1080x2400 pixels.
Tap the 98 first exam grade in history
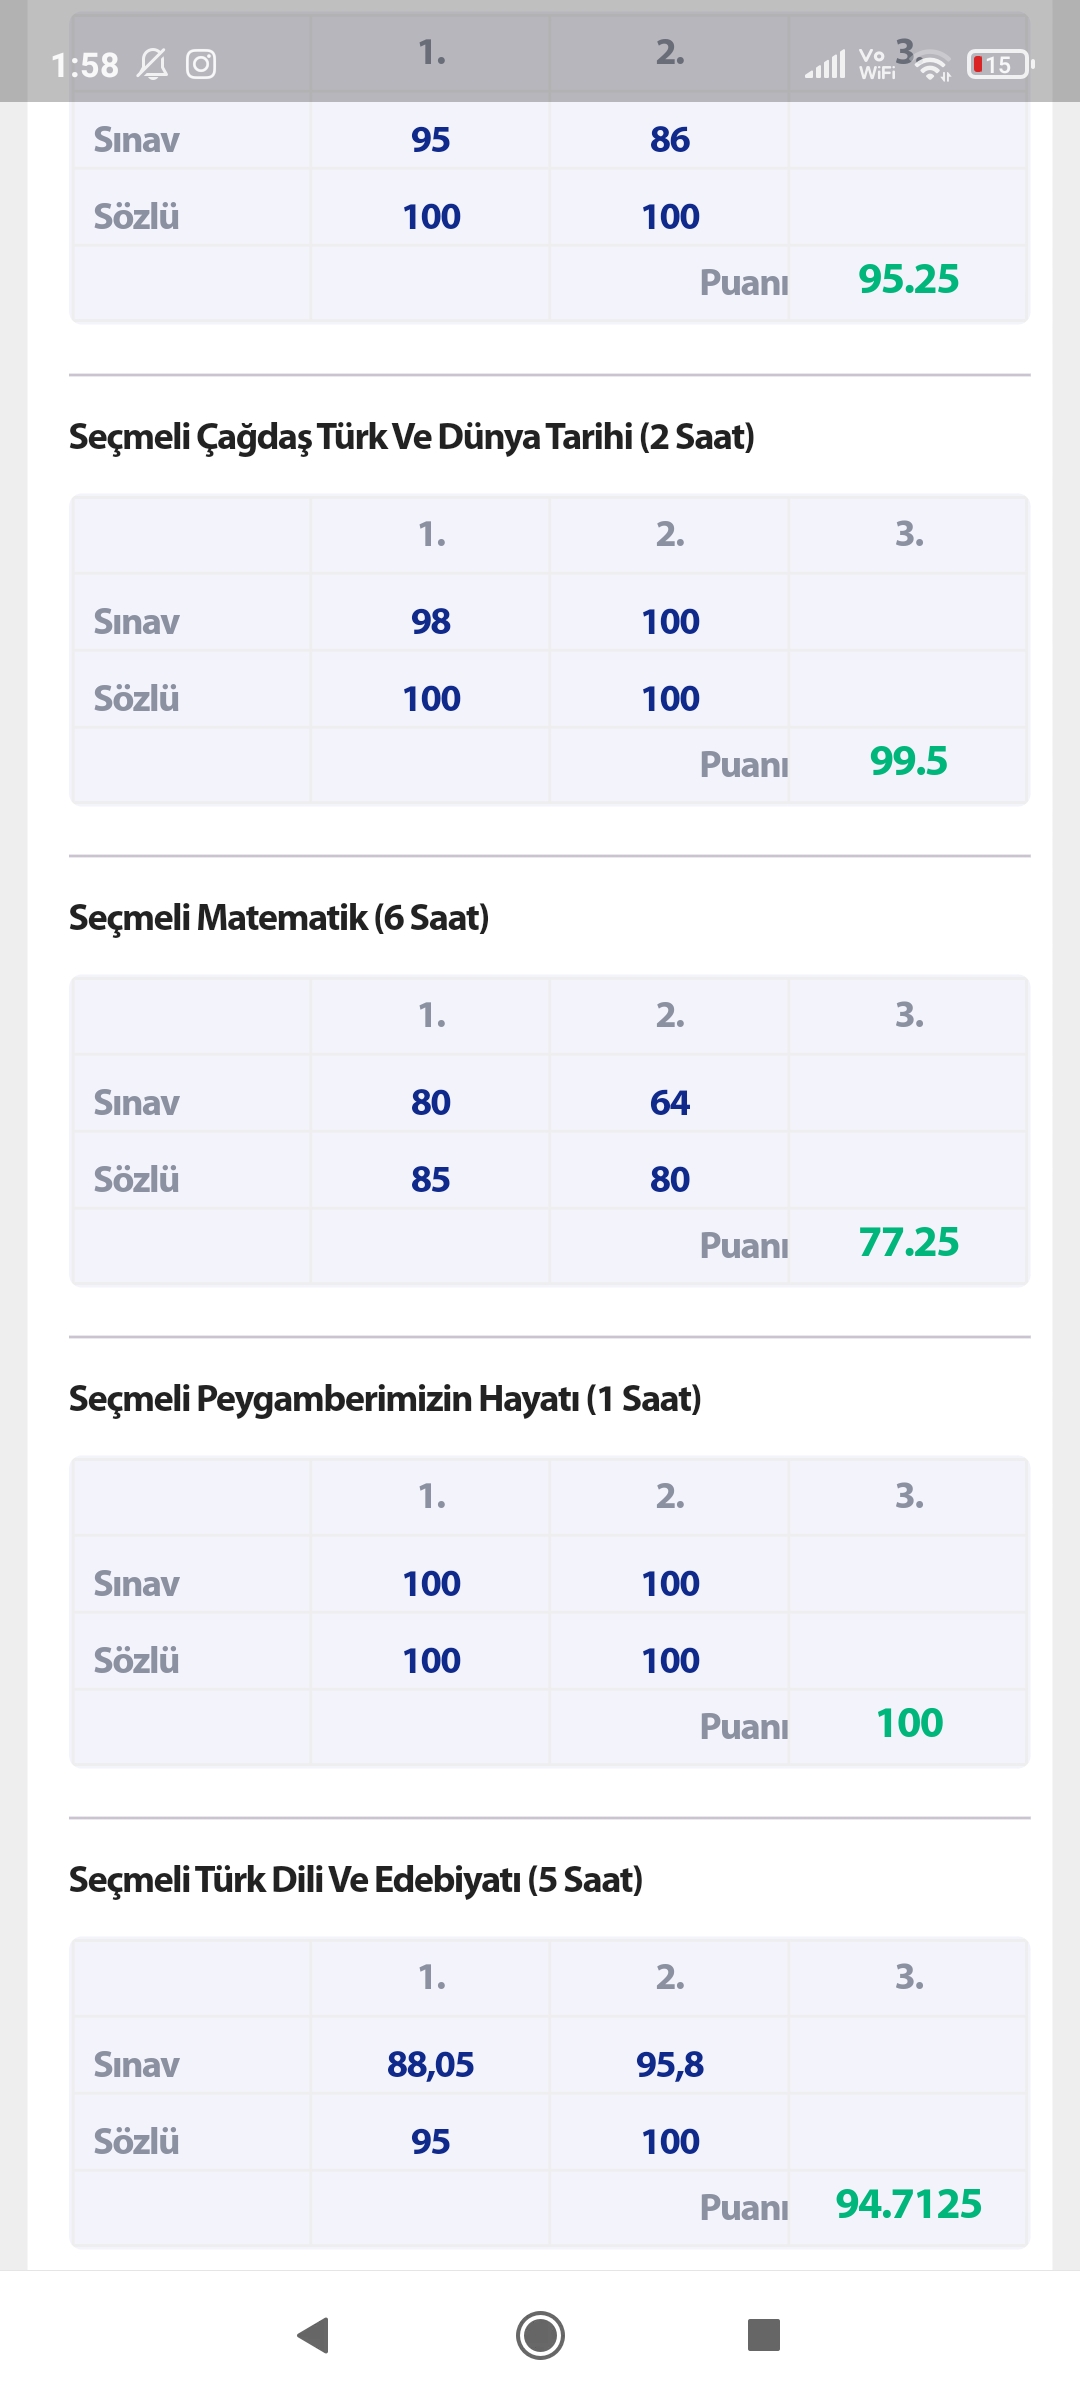pyautogui.click(x=431, y=622)
